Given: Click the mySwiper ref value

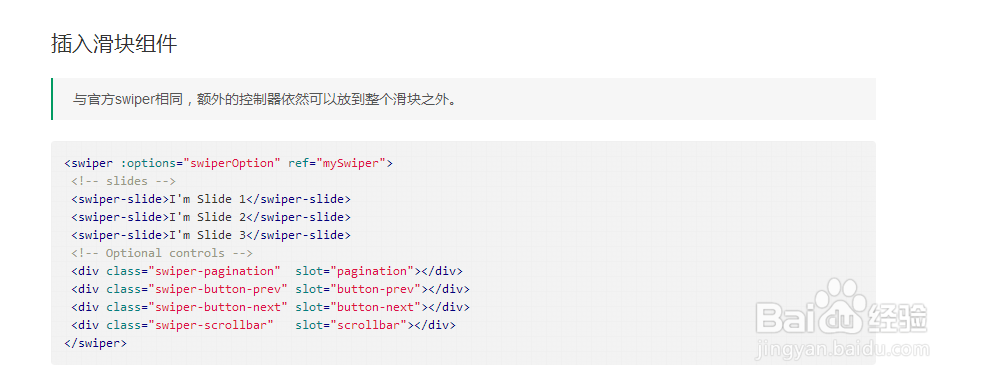Looking at the screenshot, I should point(351,163).
